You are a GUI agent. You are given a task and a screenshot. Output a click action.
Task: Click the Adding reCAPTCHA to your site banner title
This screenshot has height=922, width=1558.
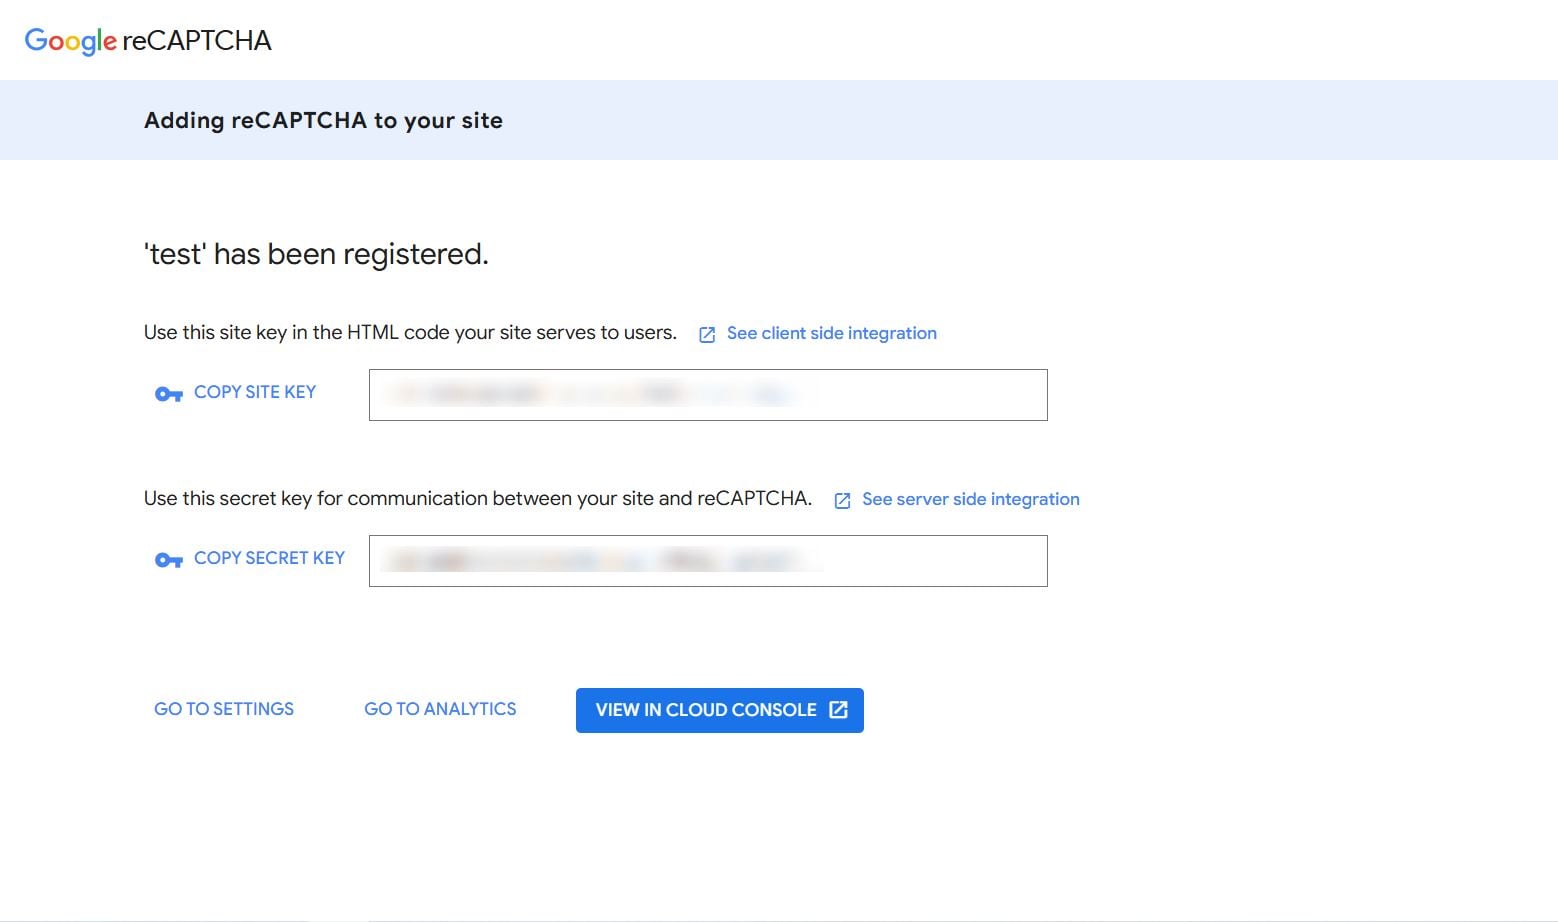coord(323,120)
